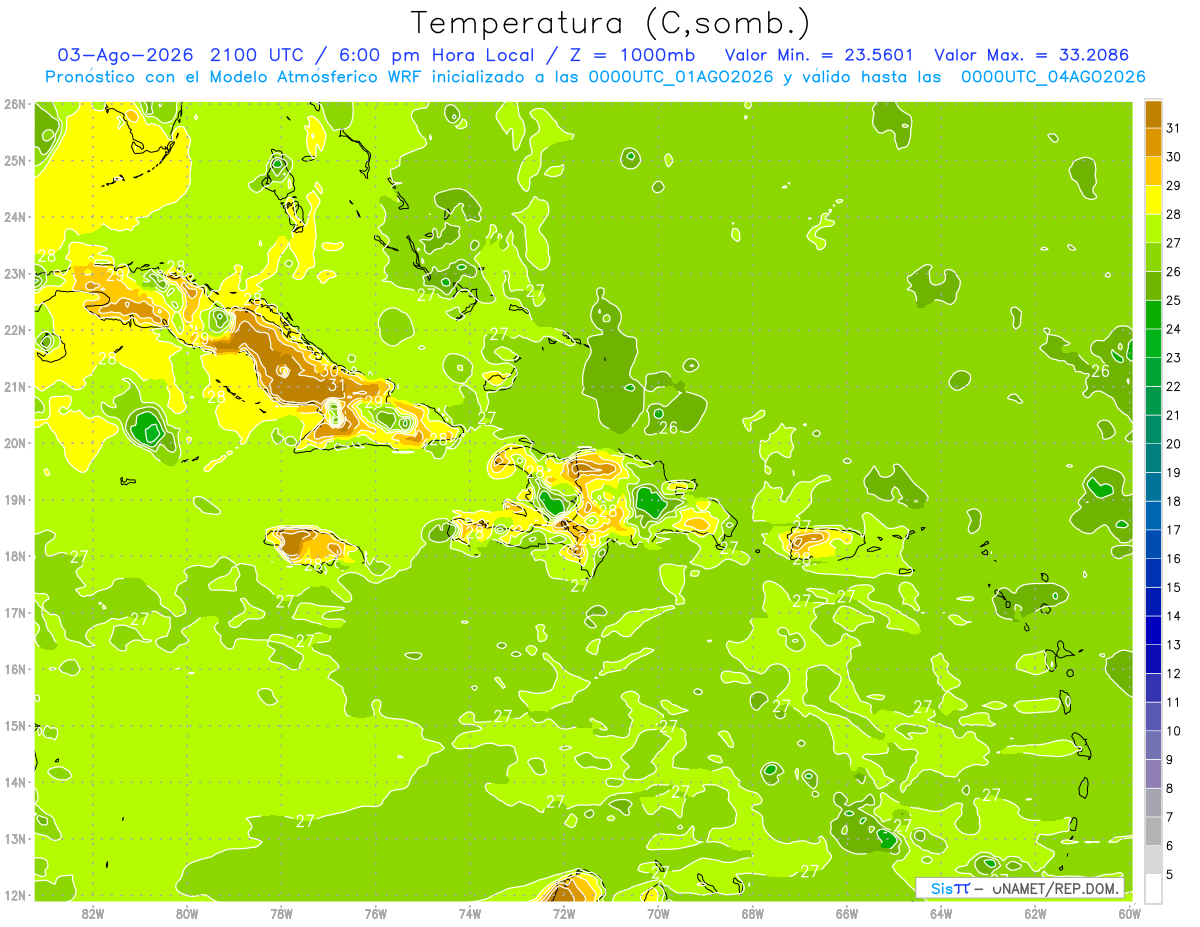Click the "Valor Max. = 33.2086" text
This screenshot has height=927, width=1200.
(1032, 55)
